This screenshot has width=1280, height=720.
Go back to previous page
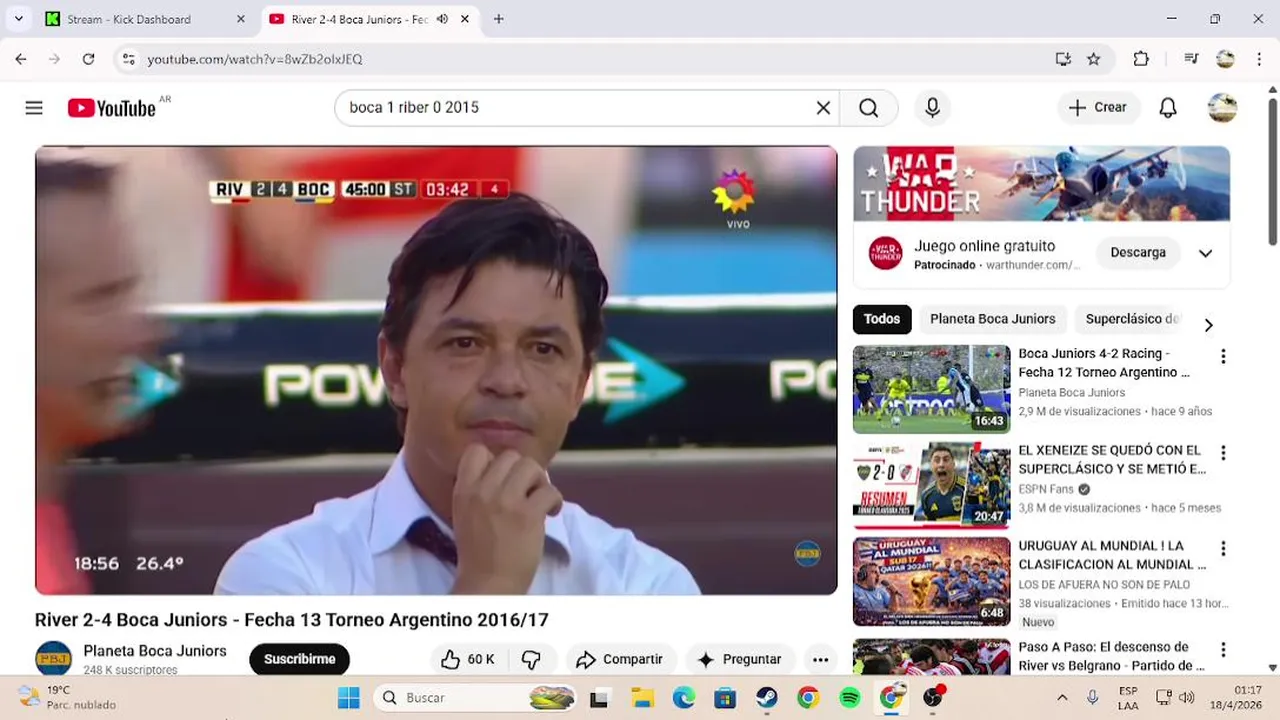(x=21, y=59)
